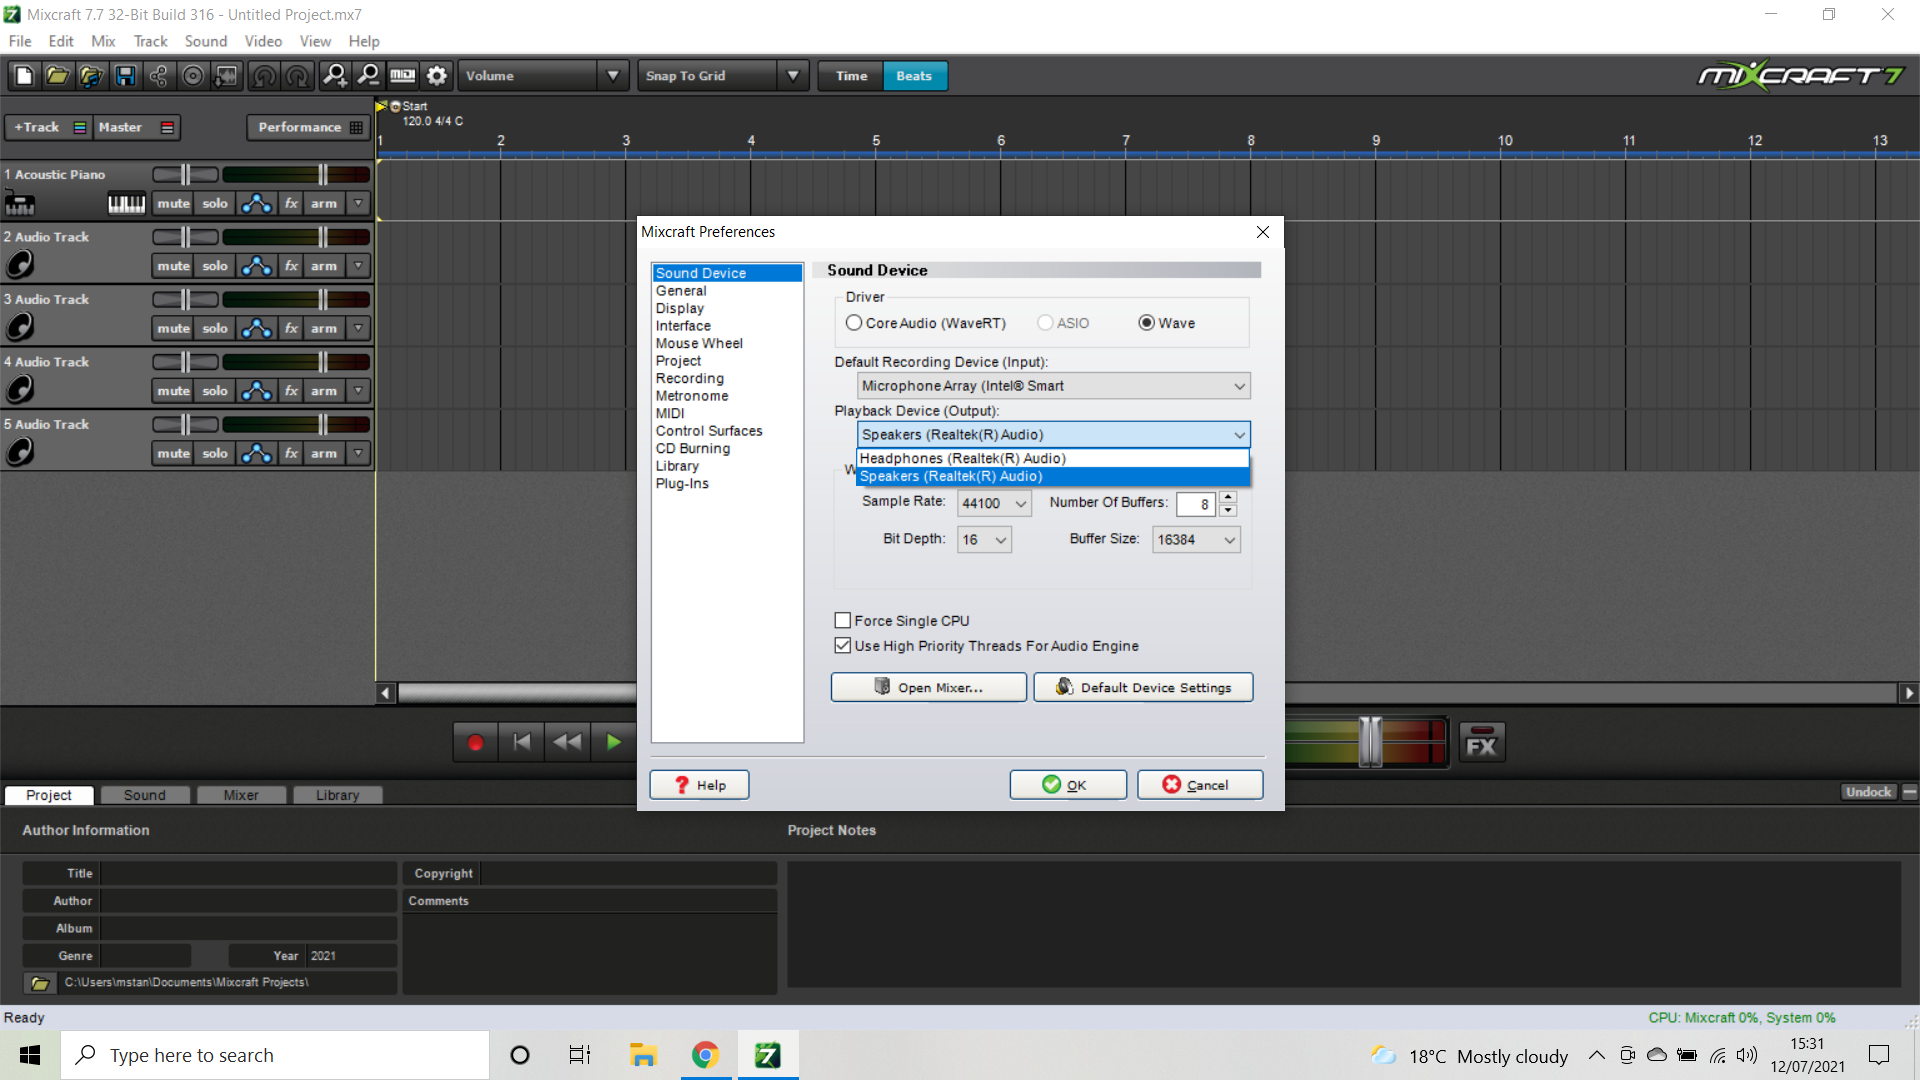Click the Share/Publish toolbar icon
The height and width of the screenshot is (1080, 1920).
159,76
